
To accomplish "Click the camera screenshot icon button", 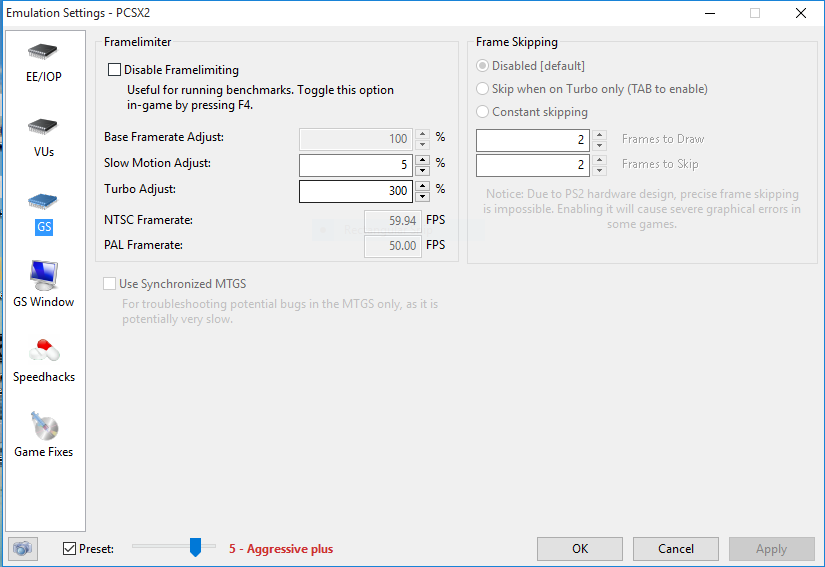I will coord(23,549).
